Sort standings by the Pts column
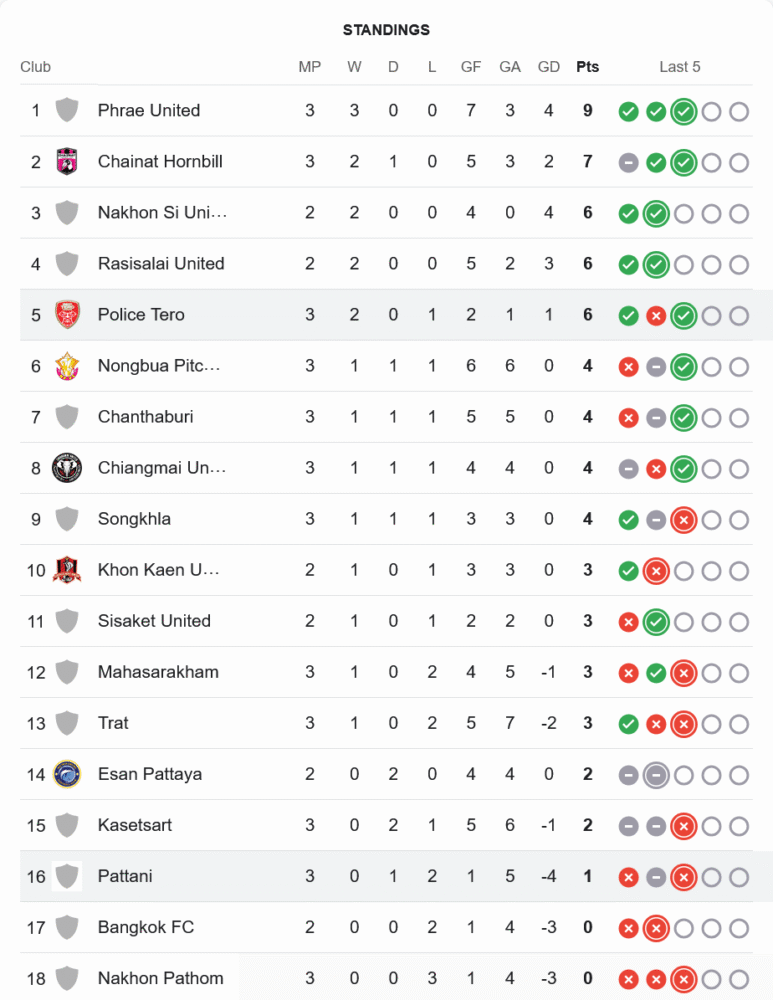The width and height of the screenshot is (773, 1000). tap(588, 67)
